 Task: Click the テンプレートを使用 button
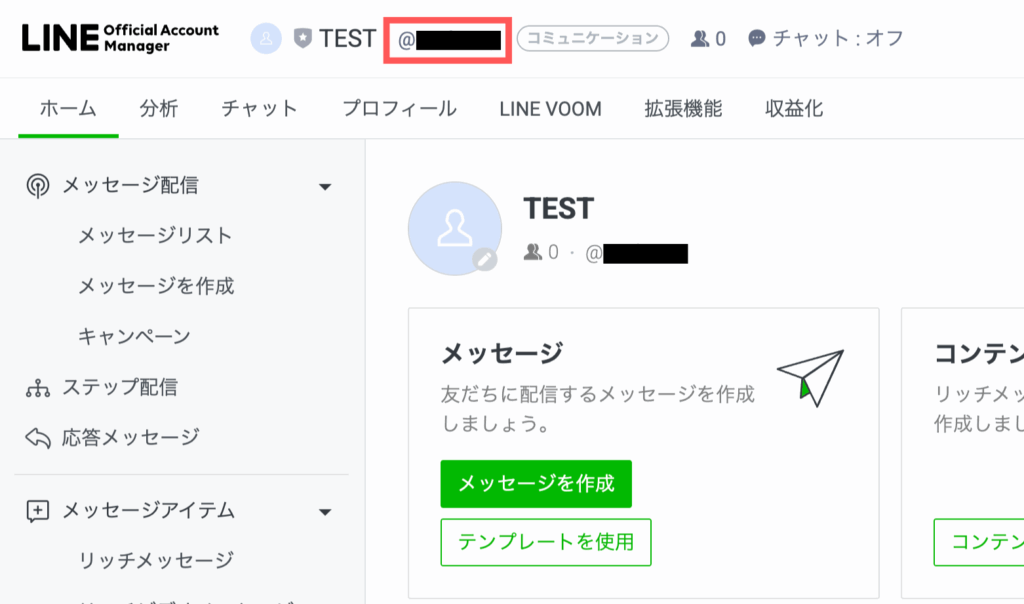pyautogui.click(x=545, y=543)
